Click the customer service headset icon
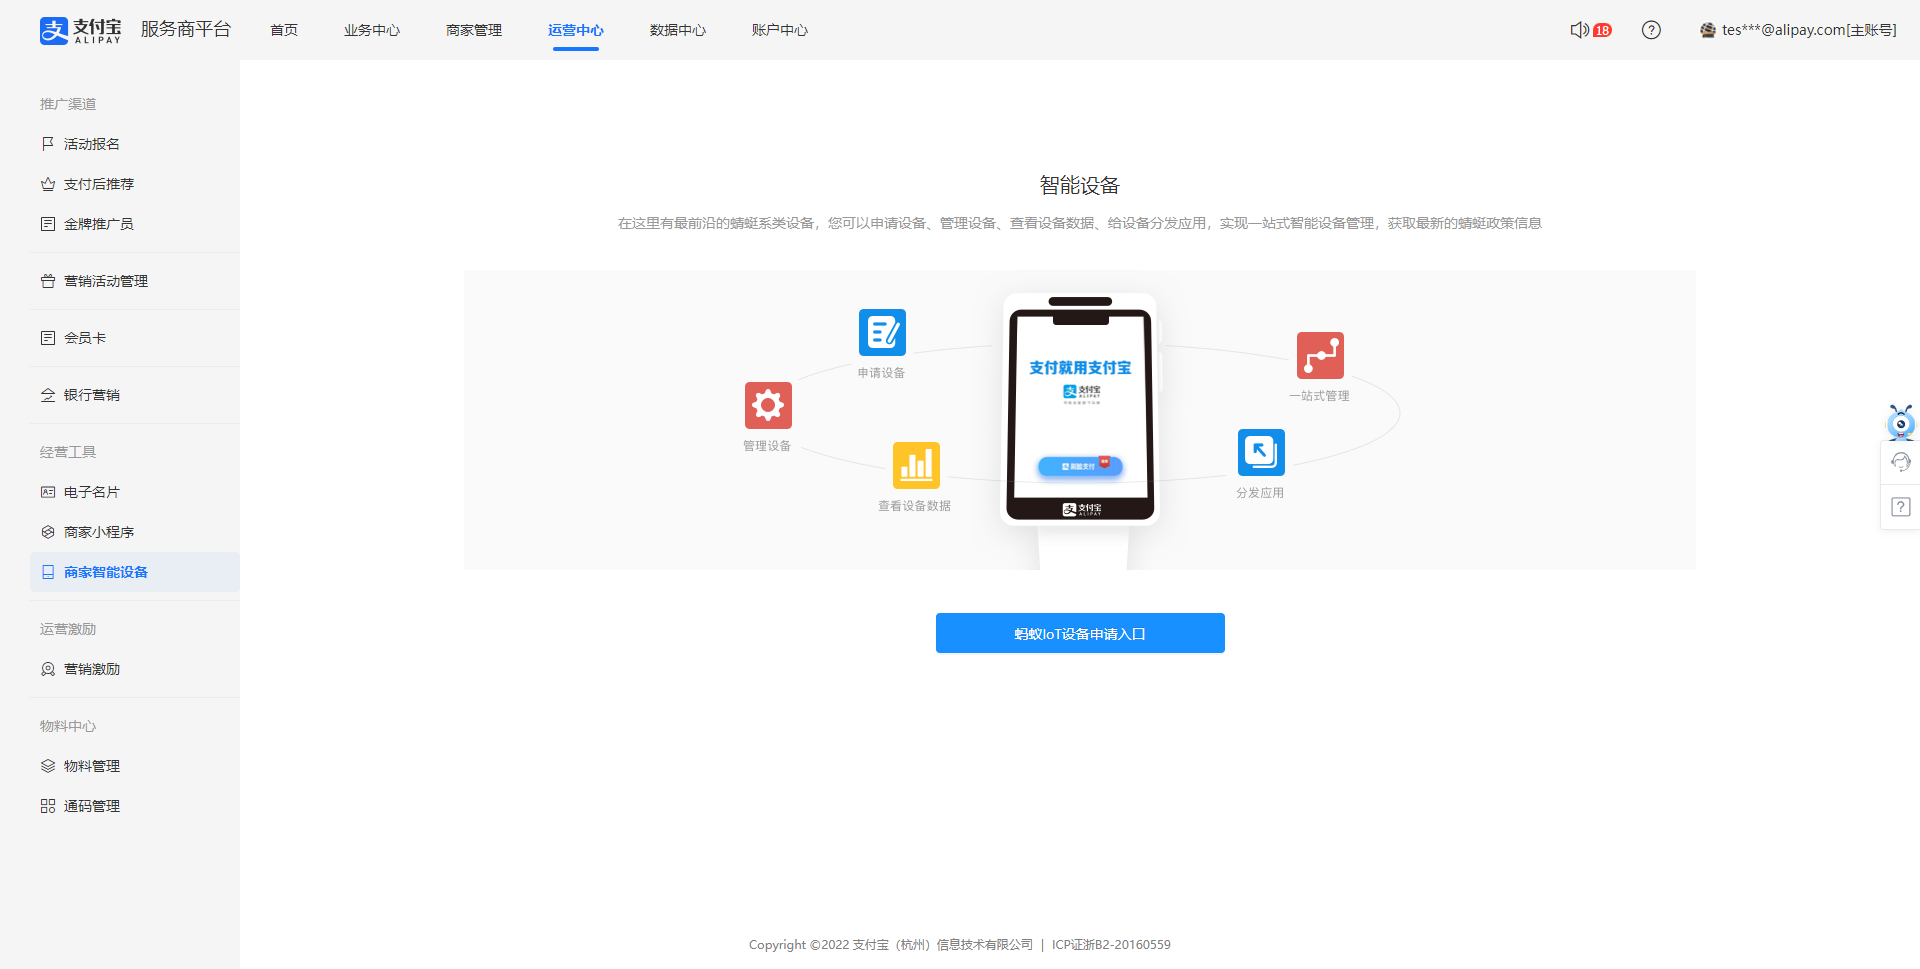 (1901, 462)
